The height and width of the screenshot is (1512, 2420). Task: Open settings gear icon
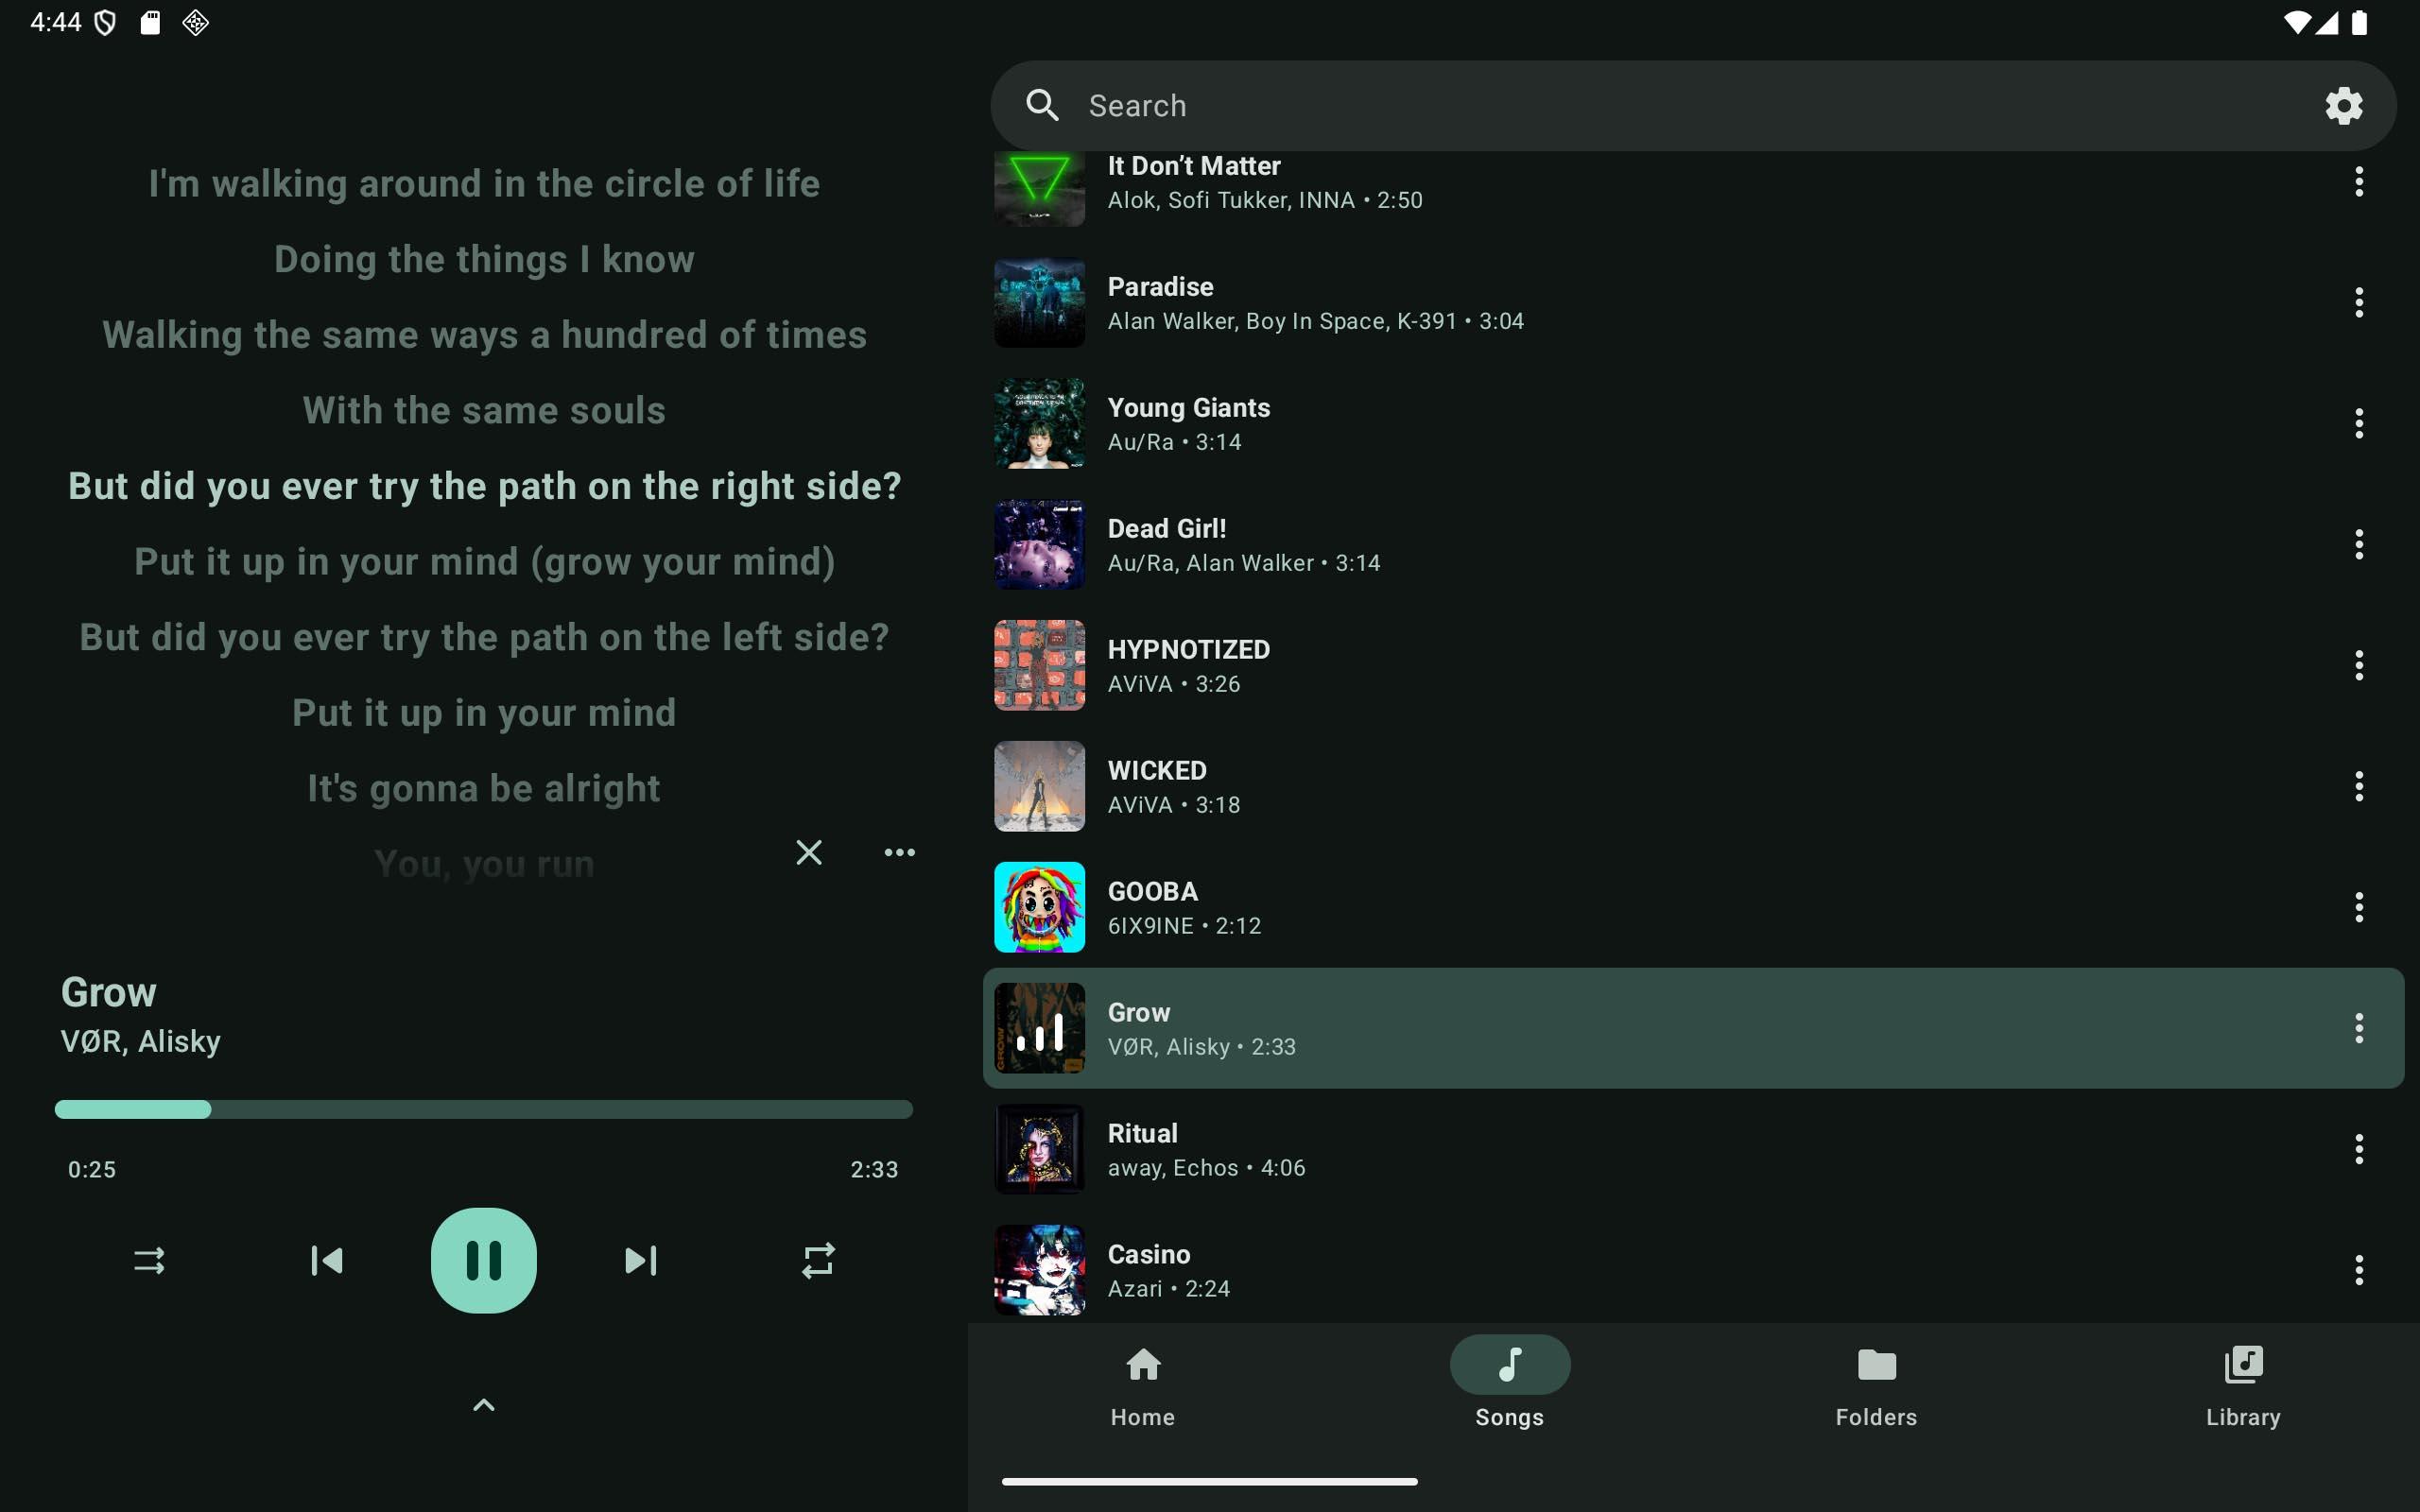2343,106
